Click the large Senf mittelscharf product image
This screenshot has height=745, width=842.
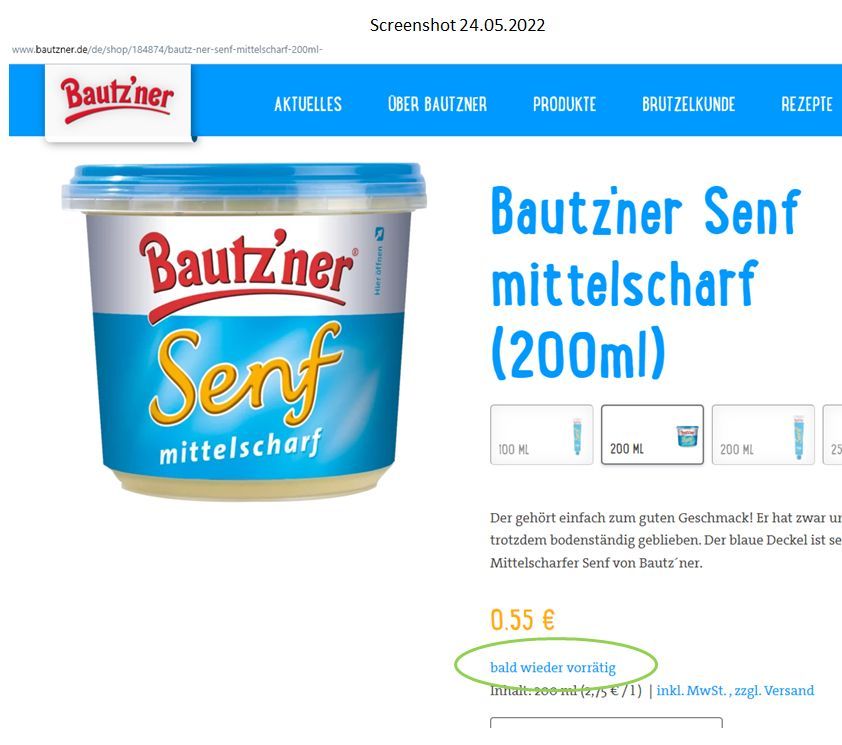click(244, 331)
